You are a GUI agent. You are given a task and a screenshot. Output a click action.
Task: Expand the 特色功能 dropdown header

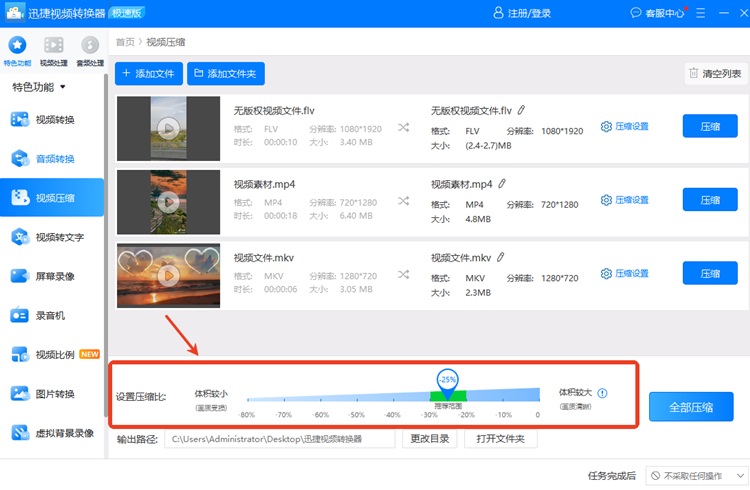[39, 87]
